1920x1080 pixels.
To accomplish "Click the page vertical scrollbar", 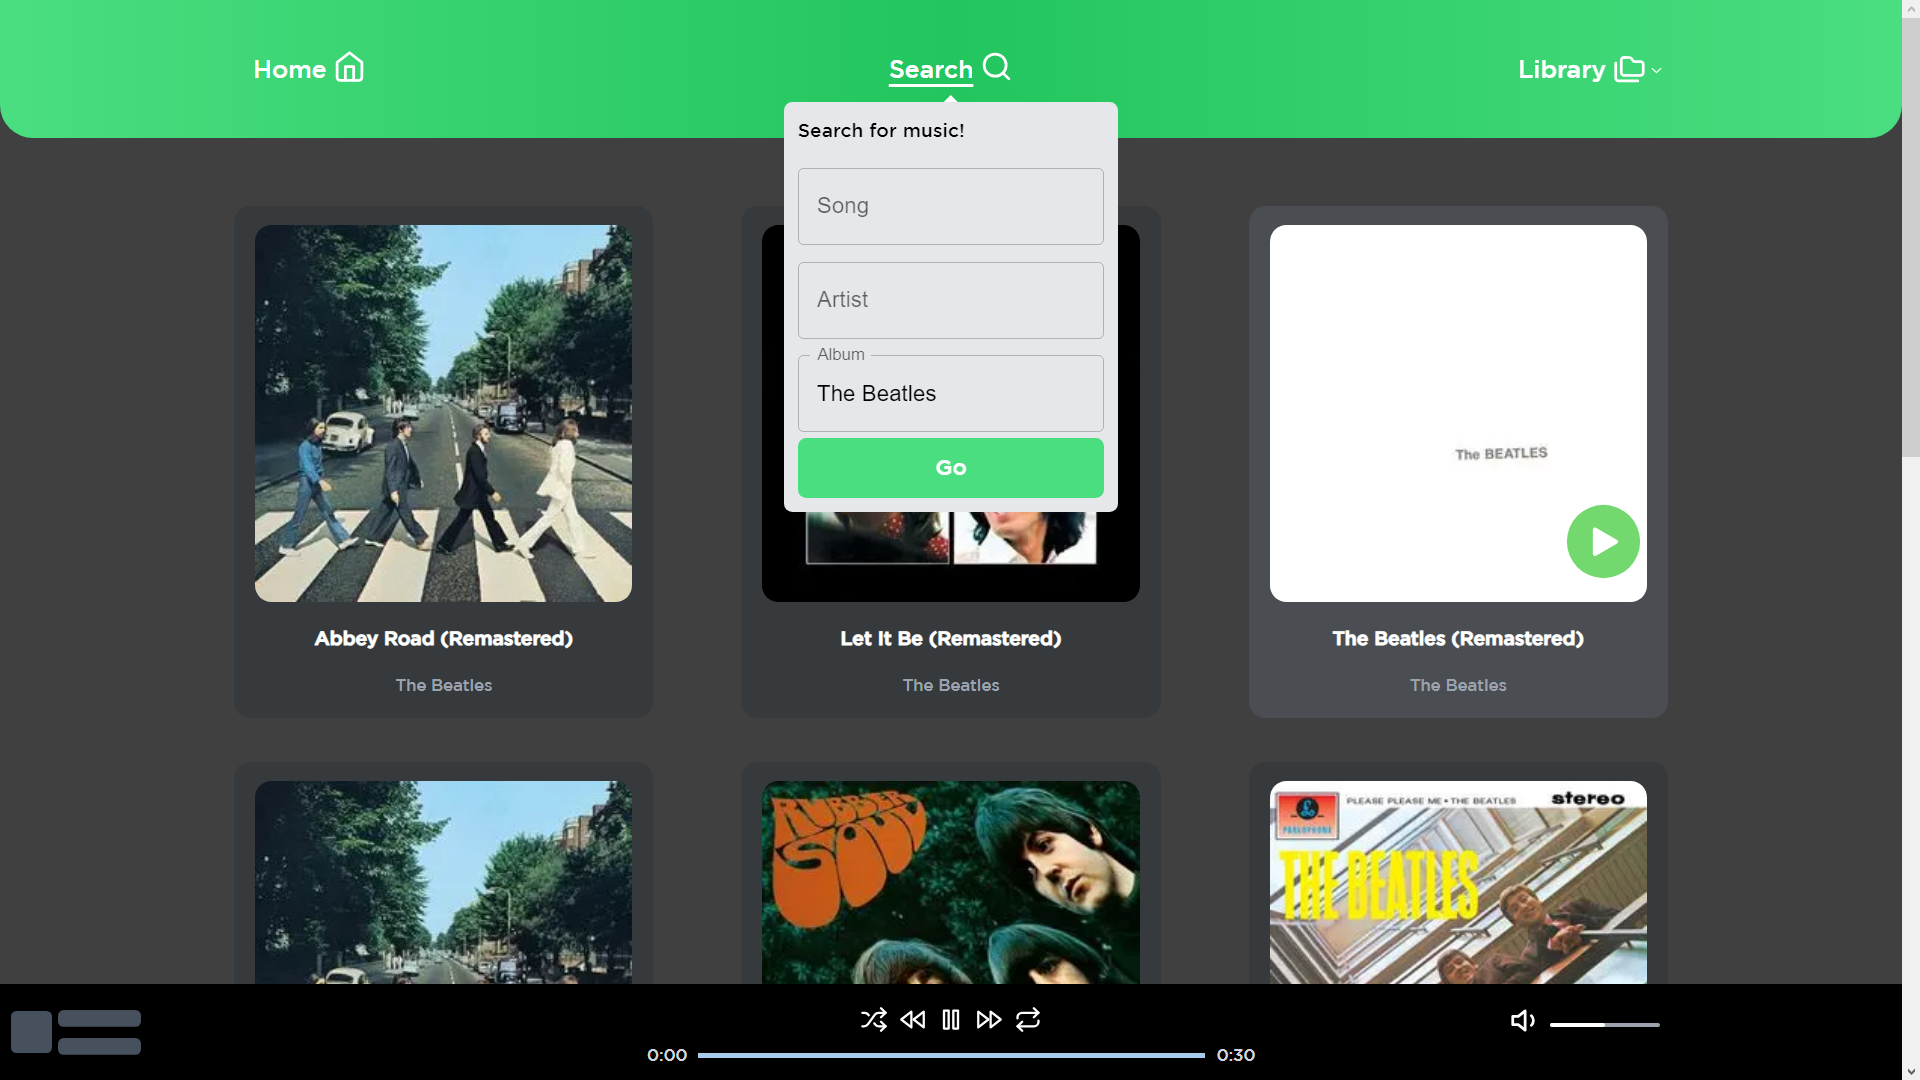I will pos(1910,238).
